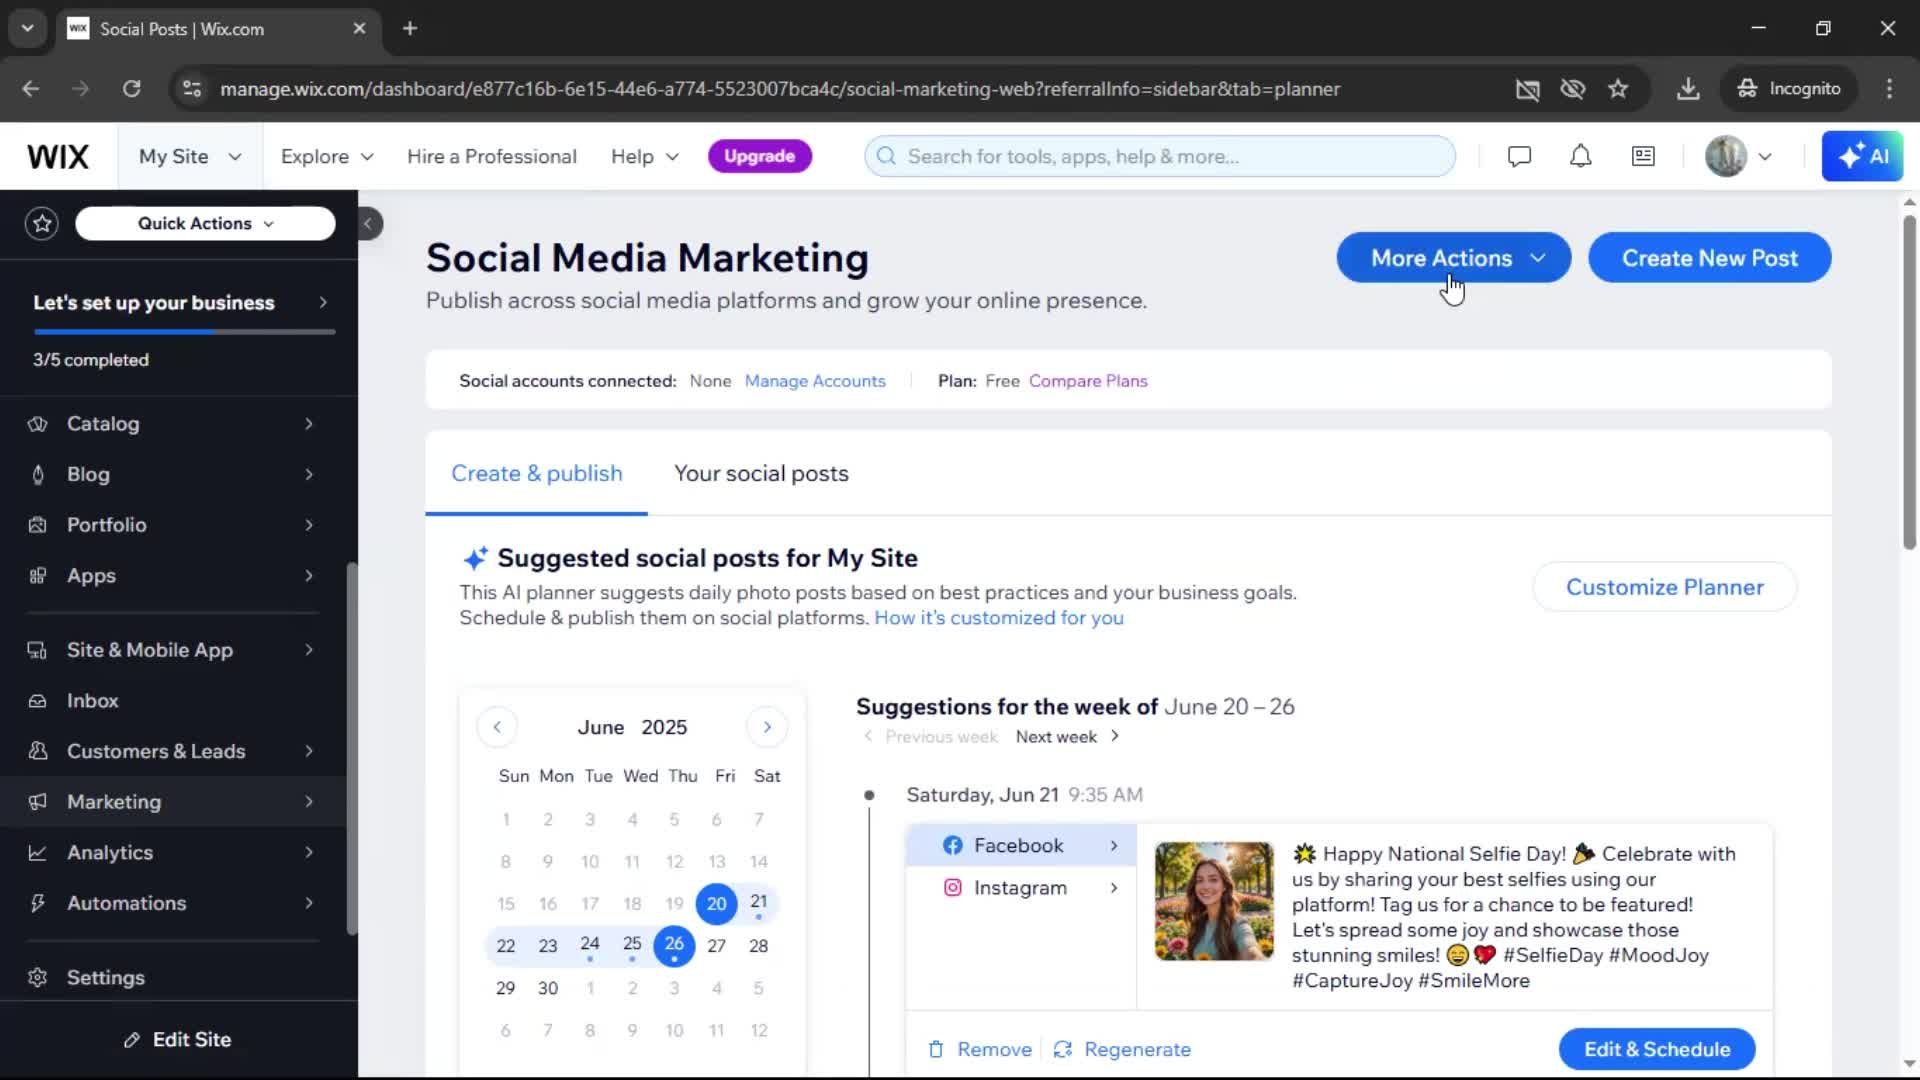
Task: Click Edit Site in sidebar
Action: tap(178, 1040)
